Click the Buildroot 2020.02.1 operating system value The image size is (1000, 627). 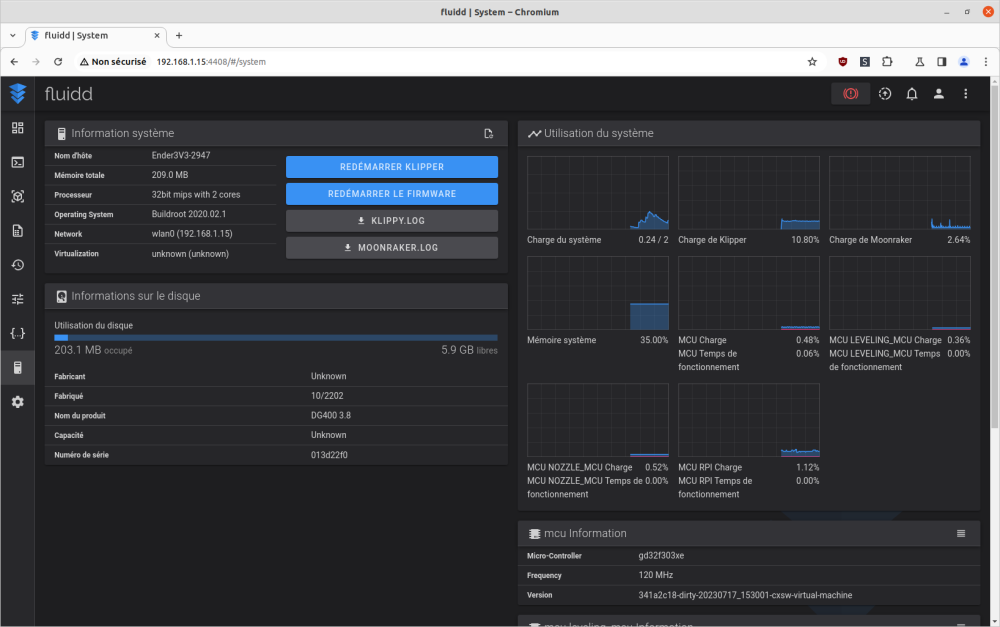(189, 214)
